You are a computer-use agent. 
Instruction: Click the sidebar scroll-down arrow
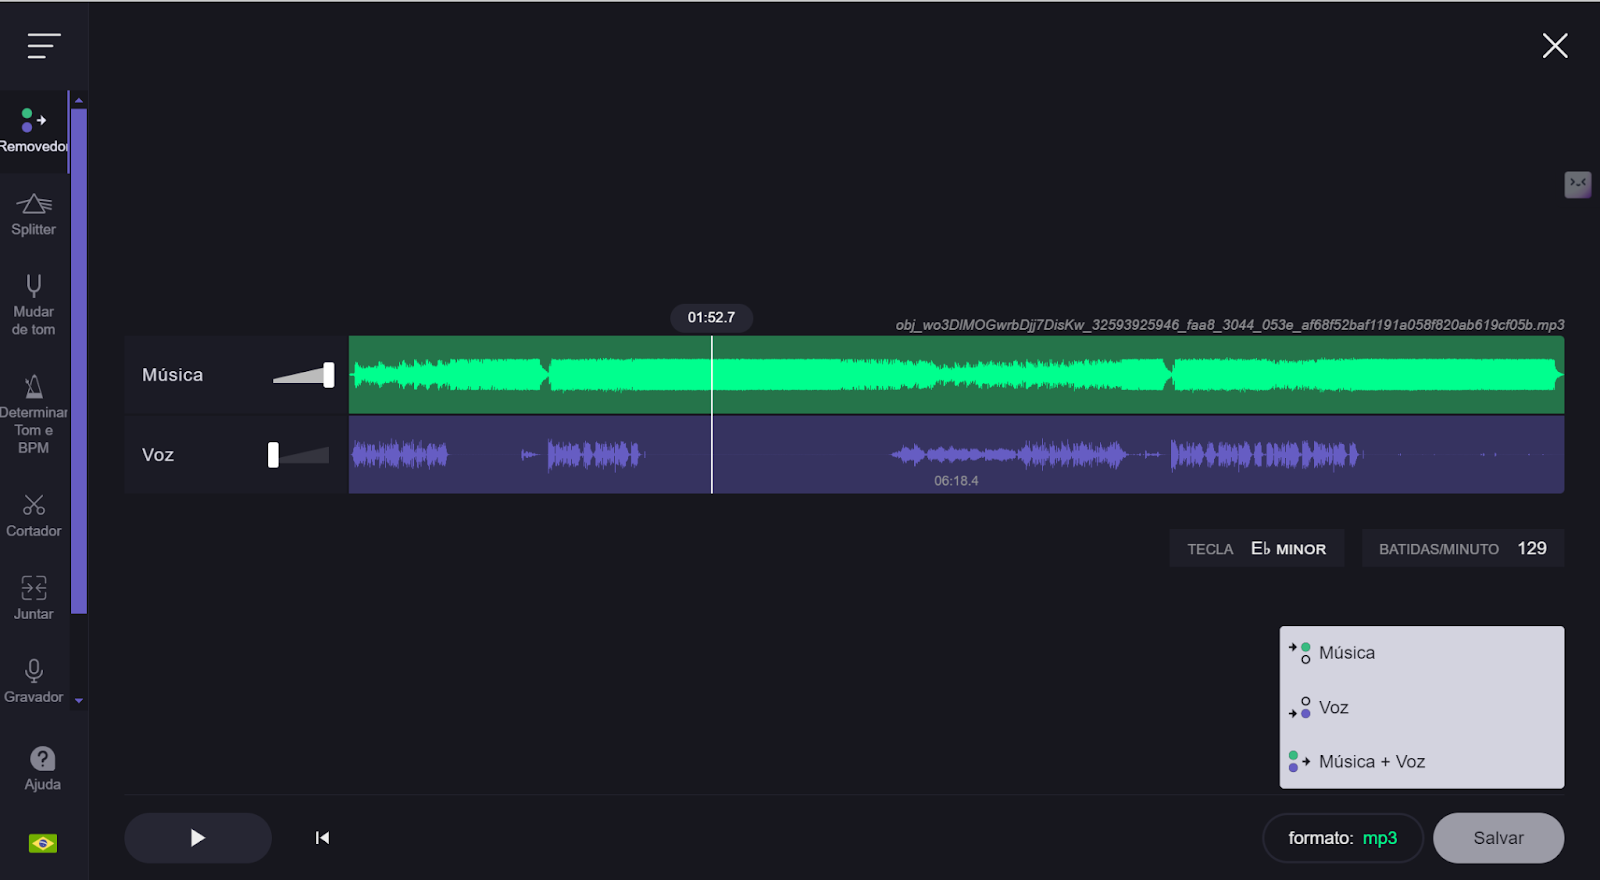(x=79, y=701)
